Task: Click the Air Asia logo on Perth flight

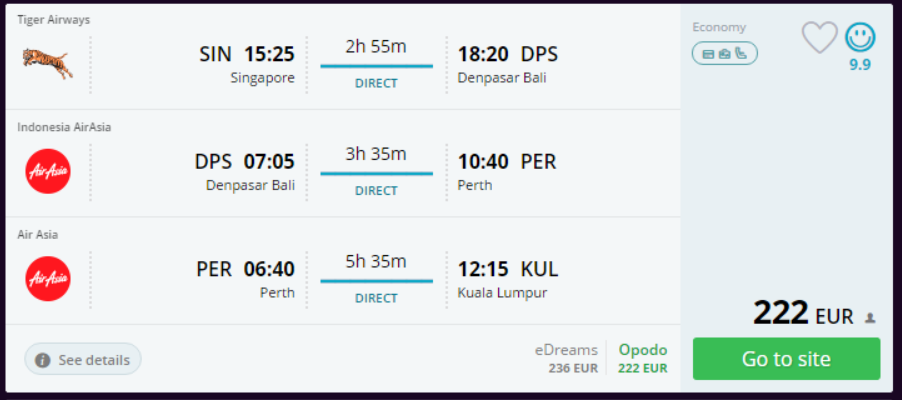Action: tap(48, 279)
